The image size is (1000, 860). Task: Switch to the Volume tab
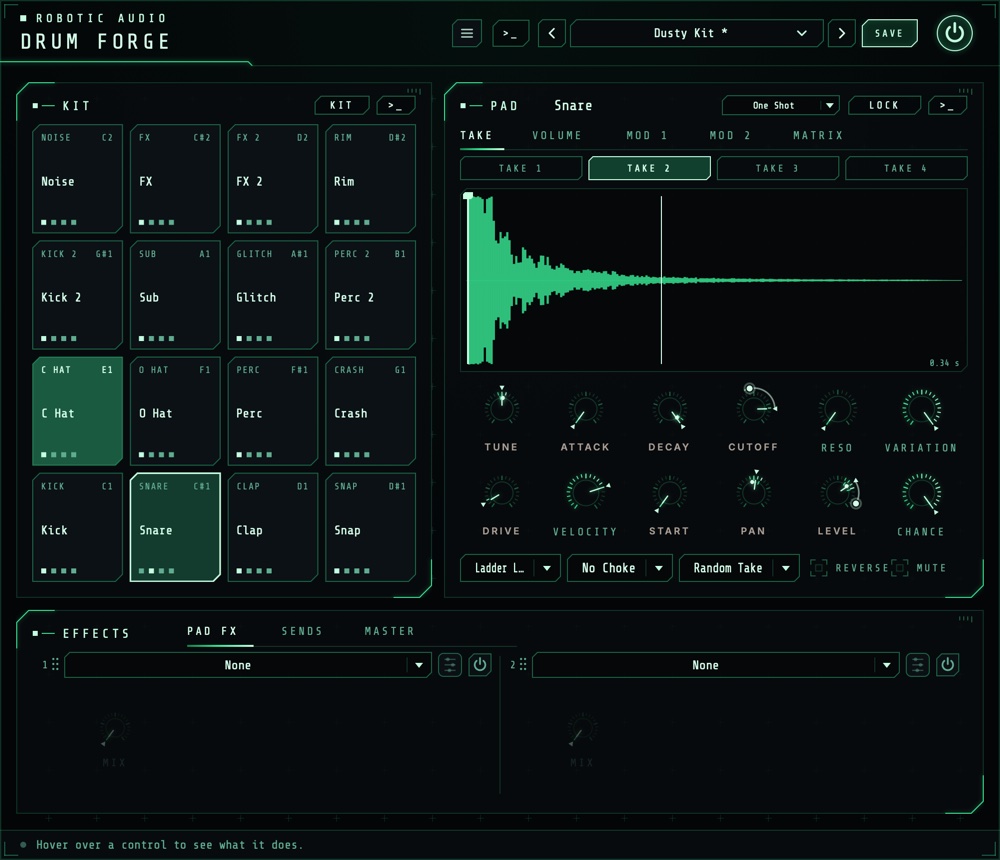coord(557,135)
